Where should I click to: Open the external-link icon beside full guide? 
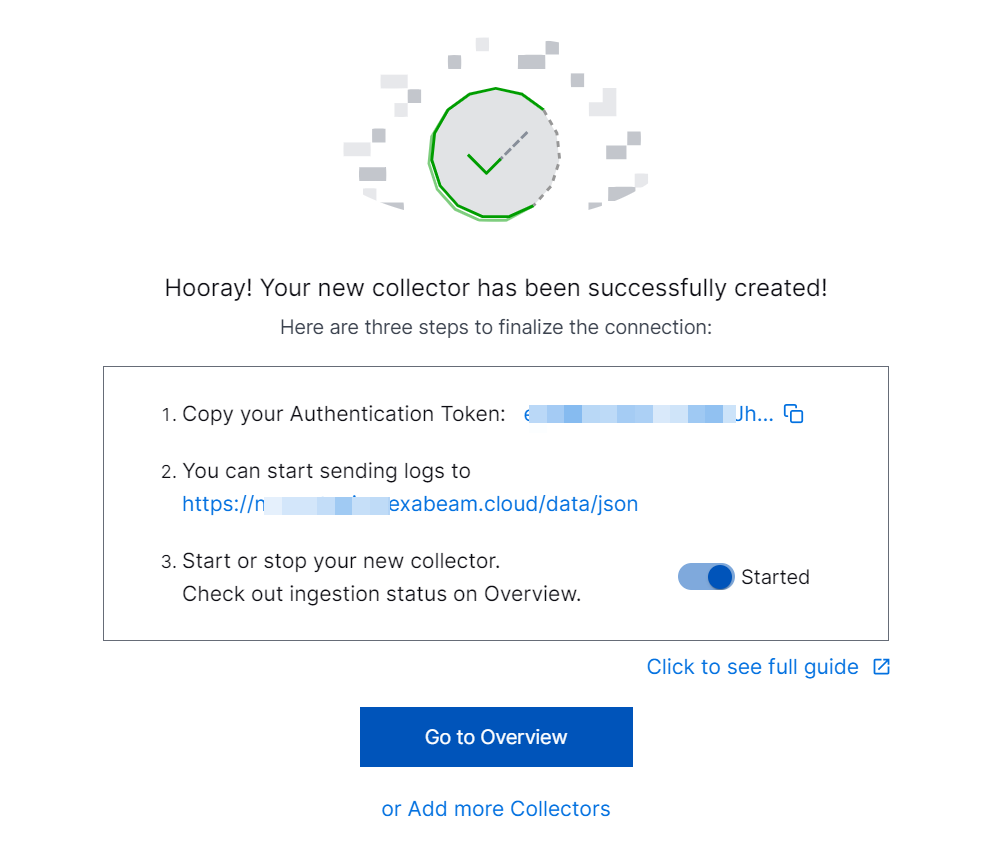point(881,666)
